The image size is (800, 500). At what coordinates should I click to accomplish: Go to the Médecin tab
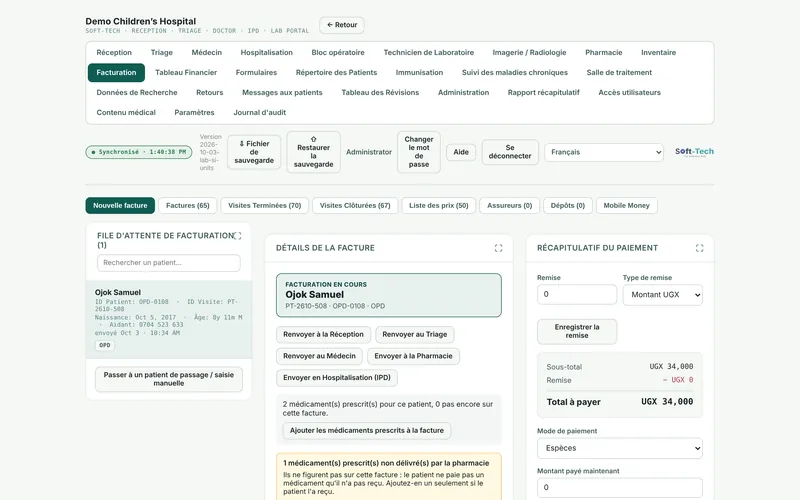[x=207, y=53]
